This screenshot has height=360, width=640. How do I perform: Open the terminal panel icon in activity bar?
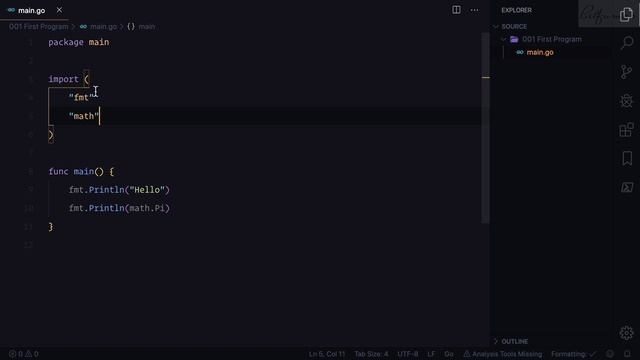click(627, 187)
